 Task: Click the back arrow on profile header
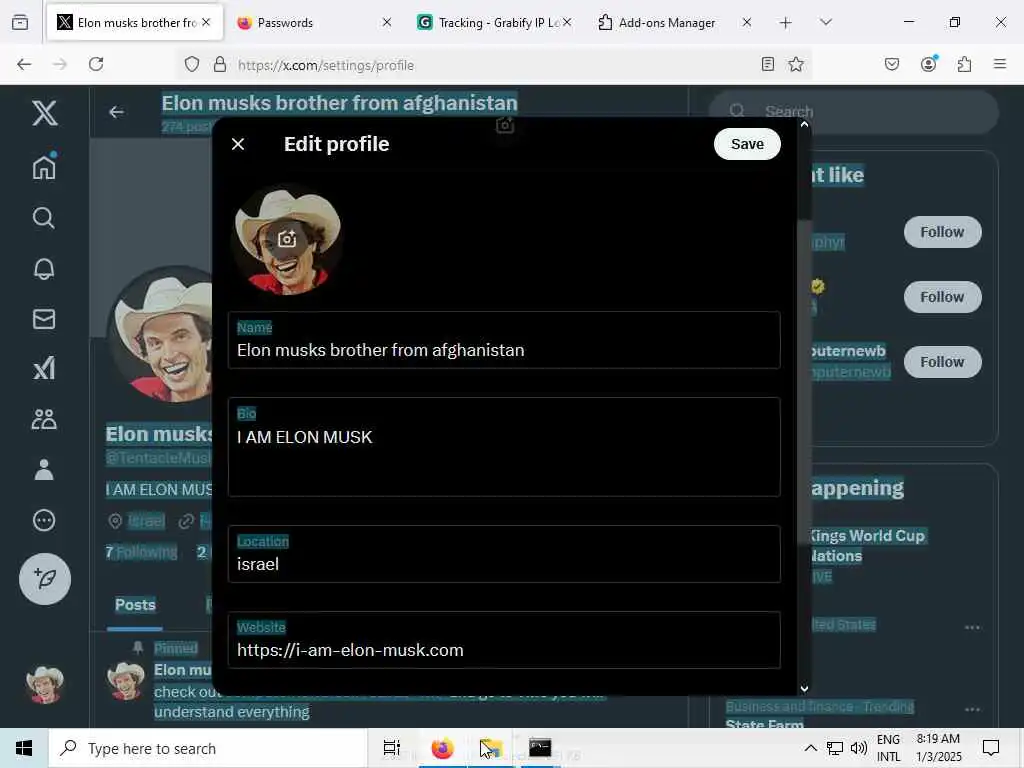(x=116, y=112)
